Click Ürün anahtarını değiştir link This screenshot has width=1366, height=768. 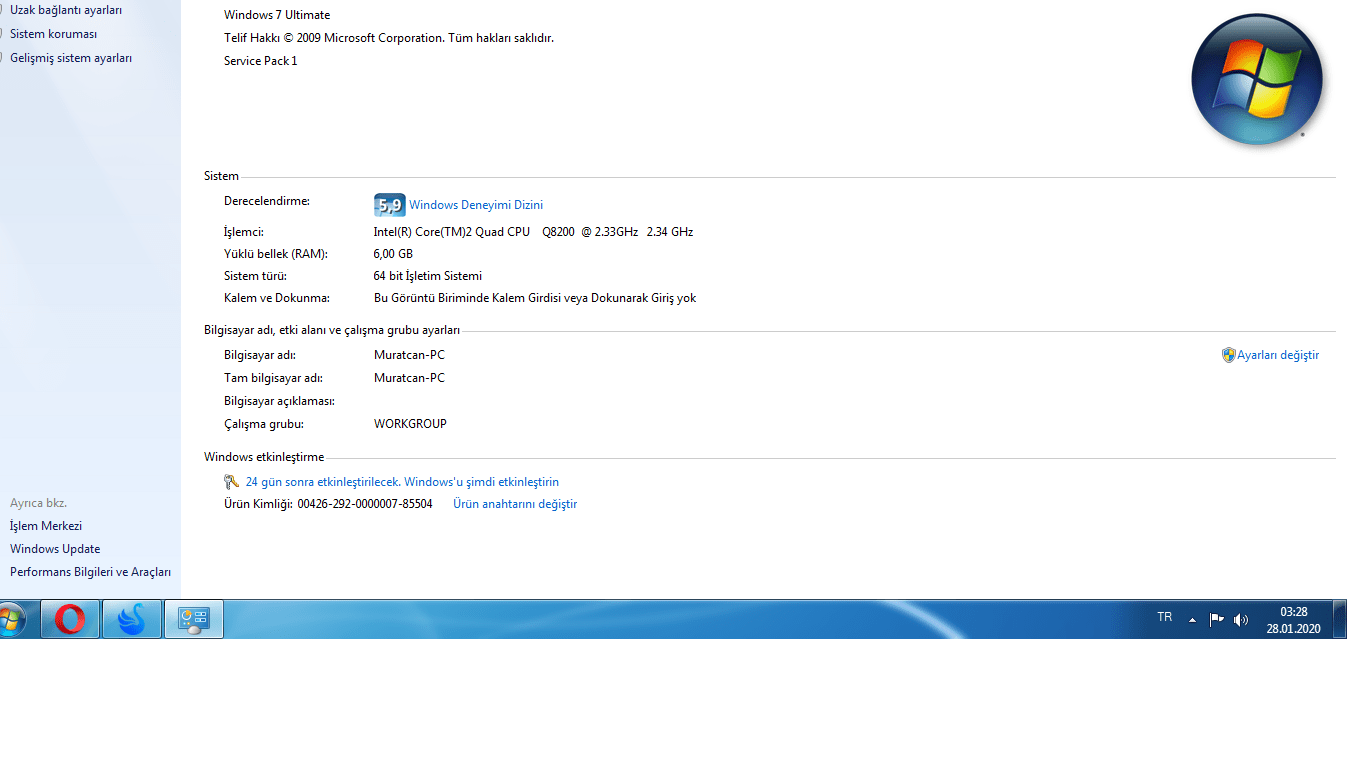(515, 504)
